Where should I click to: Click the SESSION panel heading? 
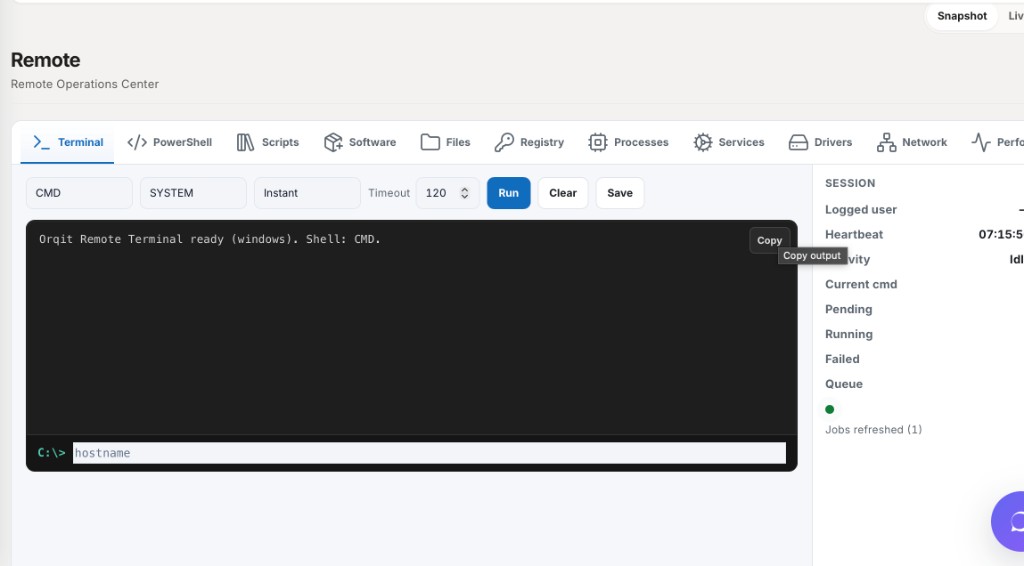pyautogui.click(x=850, y=183)
